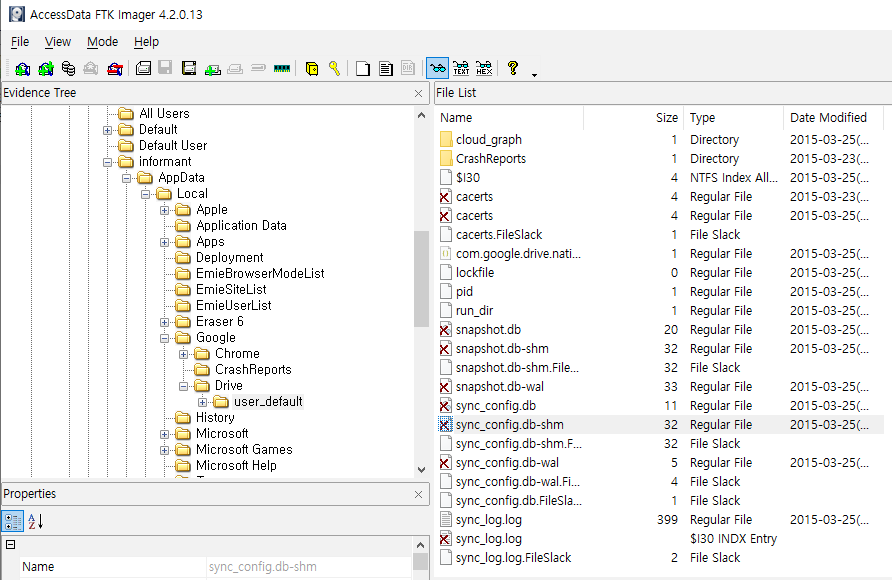This screenshot has height=580, width=892.
Task: Open the toolbar options dropdown arrow
Action: tap(534, 74)
